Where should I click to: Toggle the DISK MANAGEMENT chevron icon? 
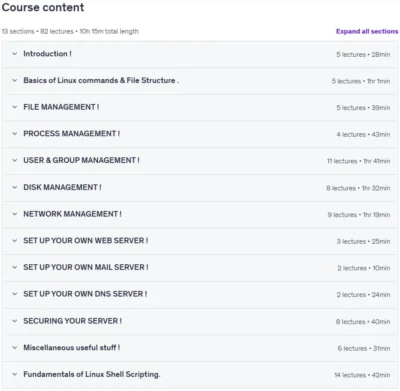coord(14,187)
